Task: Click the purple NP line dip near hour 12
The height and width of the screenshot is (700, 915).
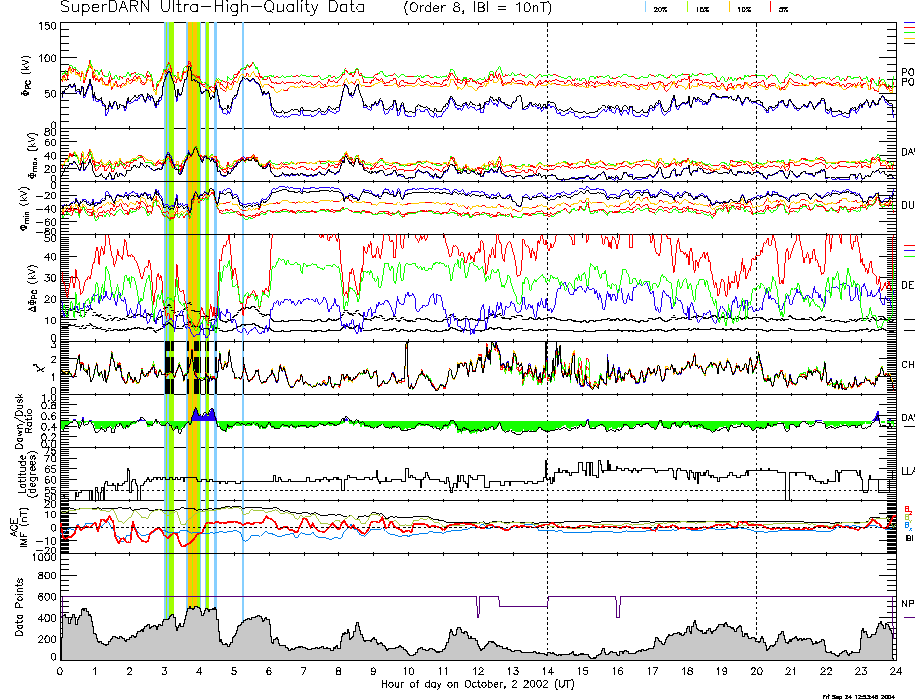Action: 479,607
